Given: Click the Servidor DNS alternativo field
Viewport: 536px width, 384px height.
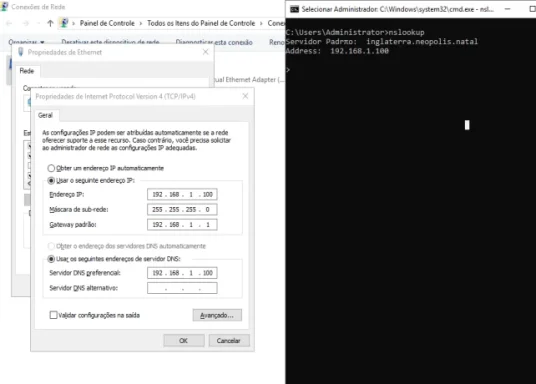Looking at the screenshot, I should coord(182,288).
